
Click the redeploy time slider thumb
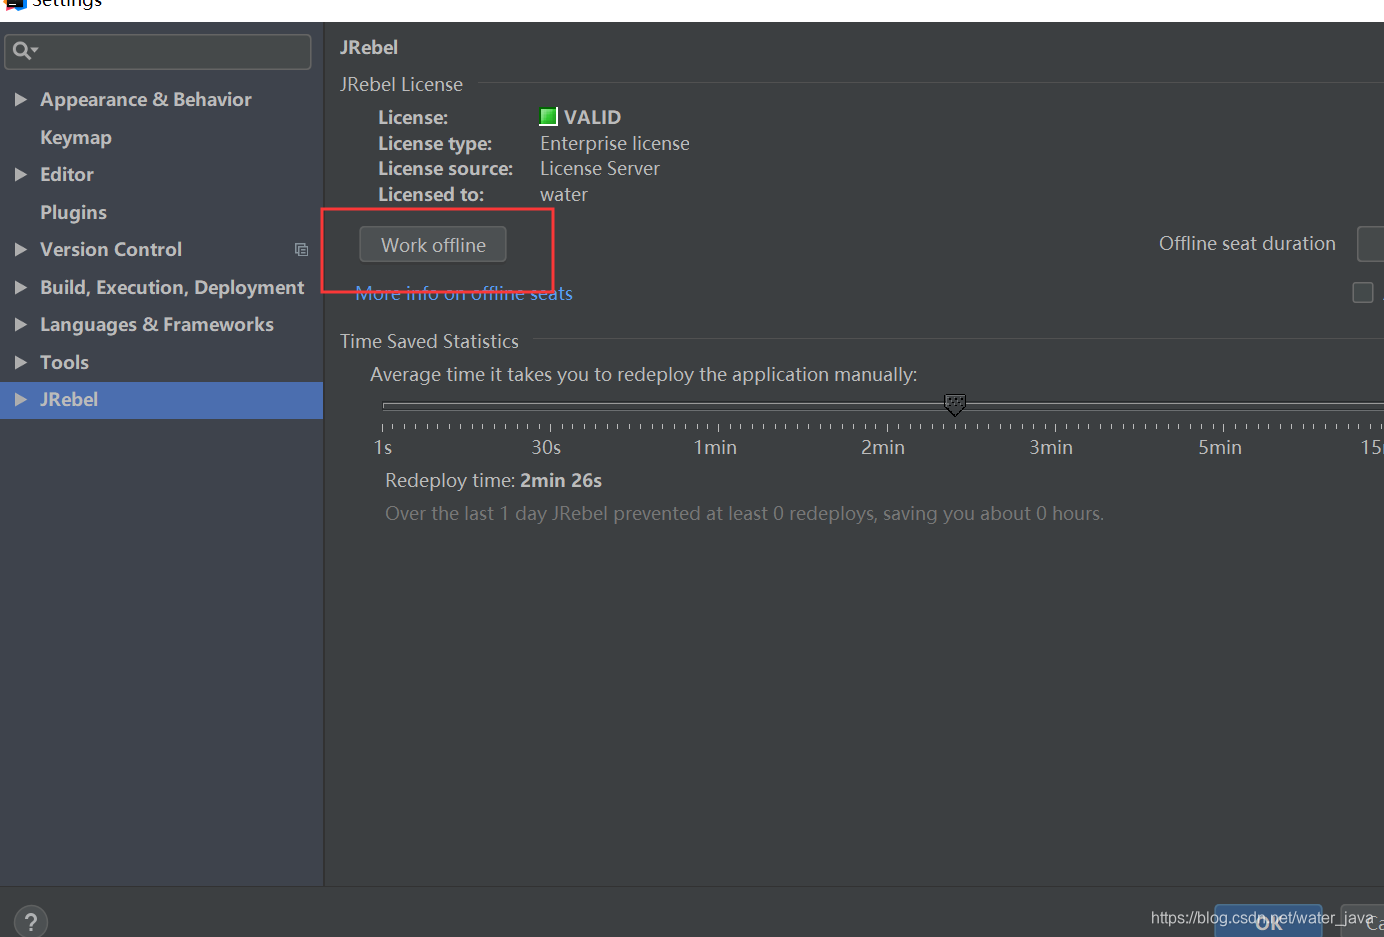(955, 404)
